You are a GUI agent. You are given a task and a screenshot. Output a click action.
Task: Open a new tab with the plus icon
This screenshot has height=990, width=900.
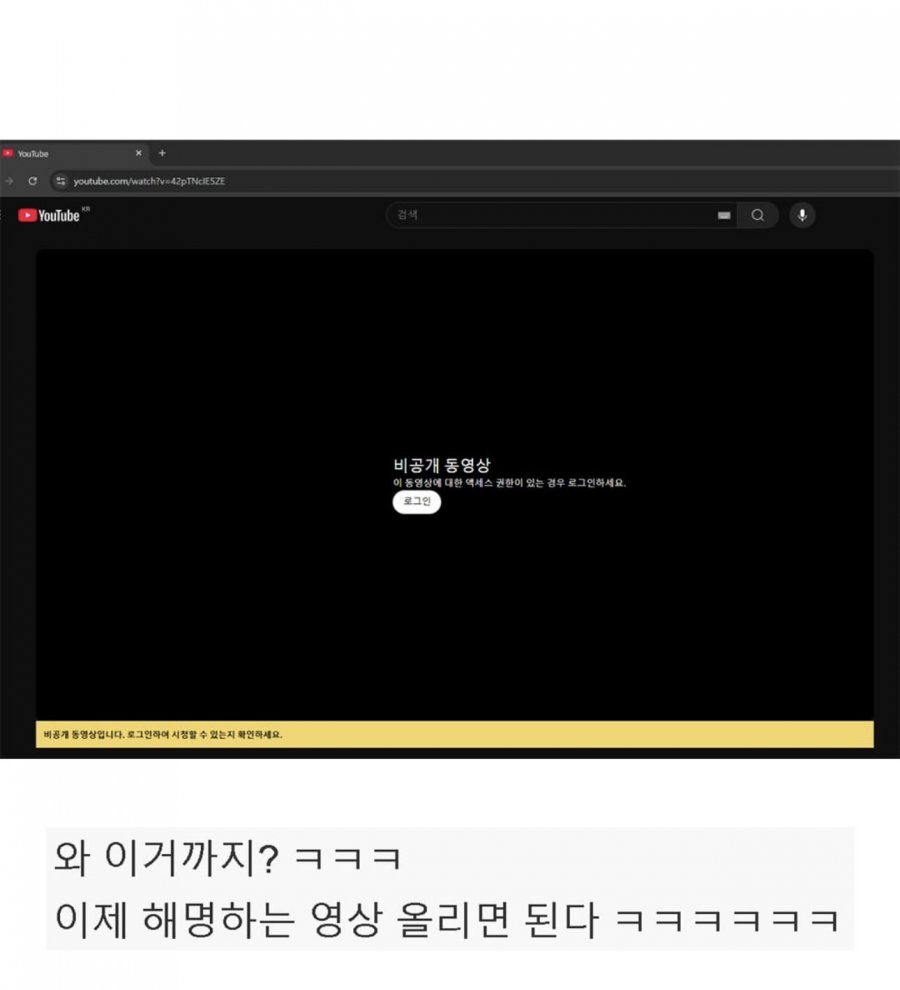click(162, 153)
